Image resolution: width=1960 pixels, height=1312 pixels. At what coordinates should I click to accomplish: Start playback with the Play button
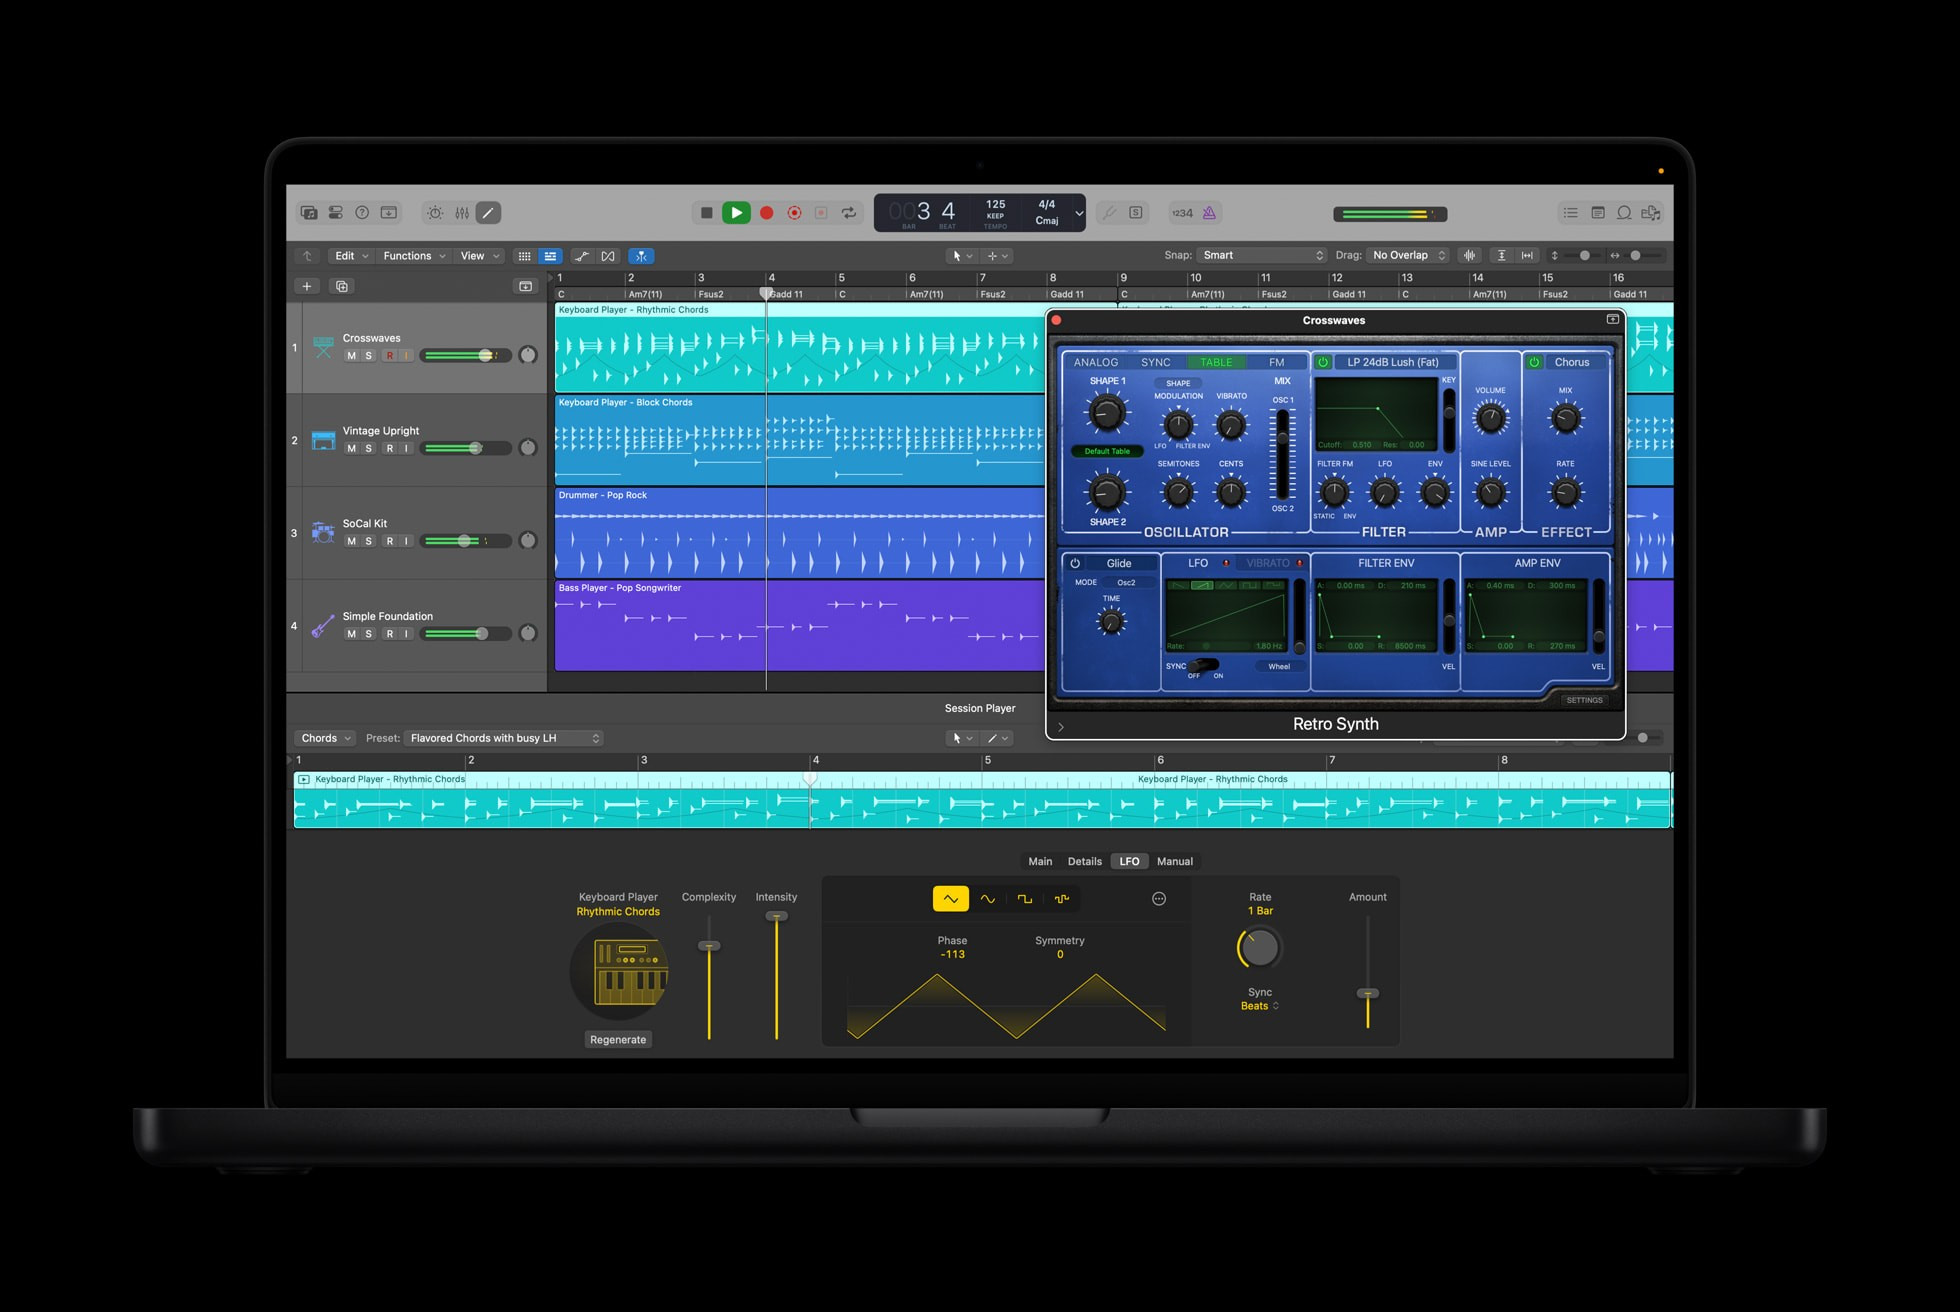[x=736, y=212]
